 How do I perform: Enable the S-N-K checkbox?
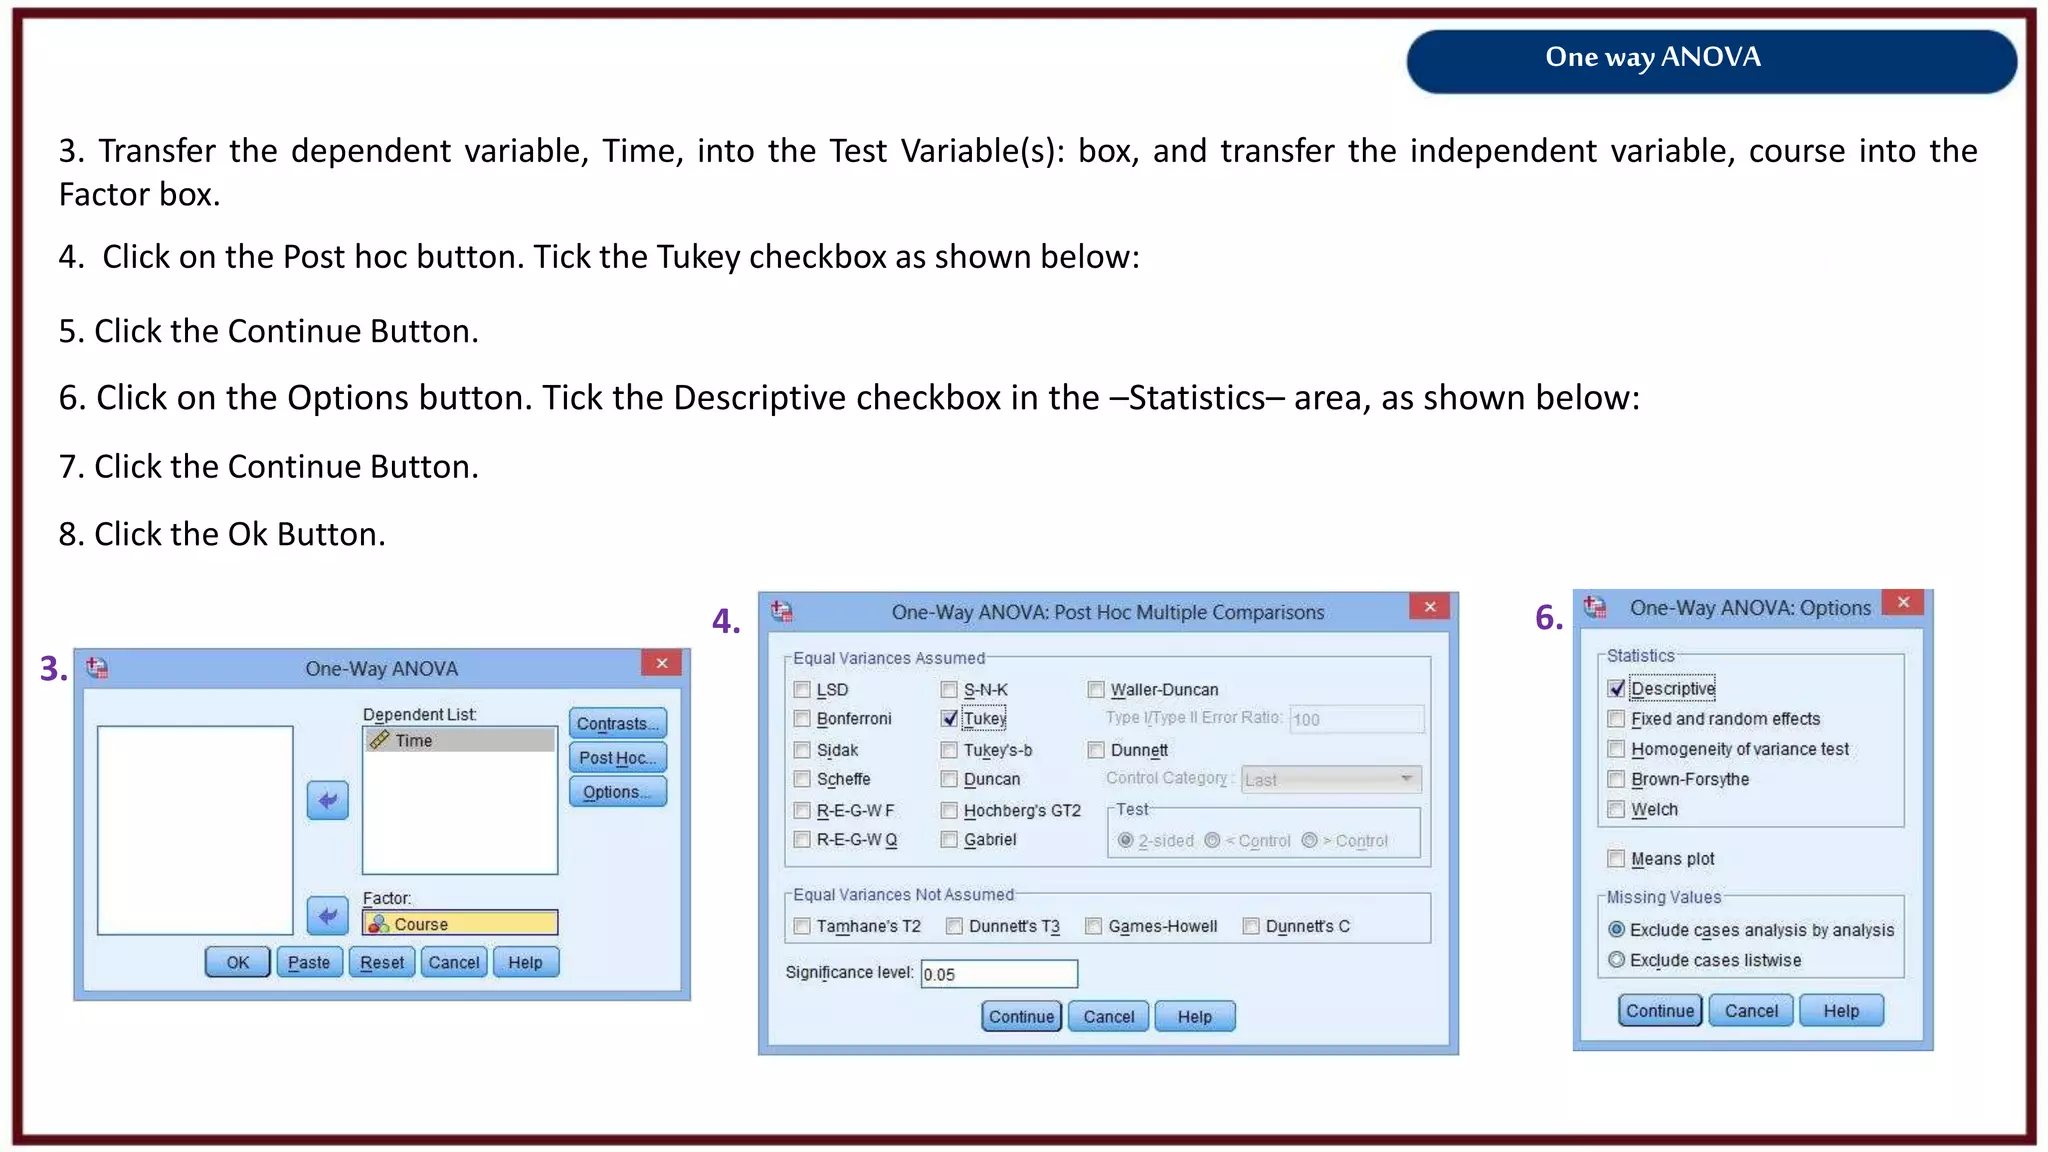pyautogui.click(x=949, y=689)
